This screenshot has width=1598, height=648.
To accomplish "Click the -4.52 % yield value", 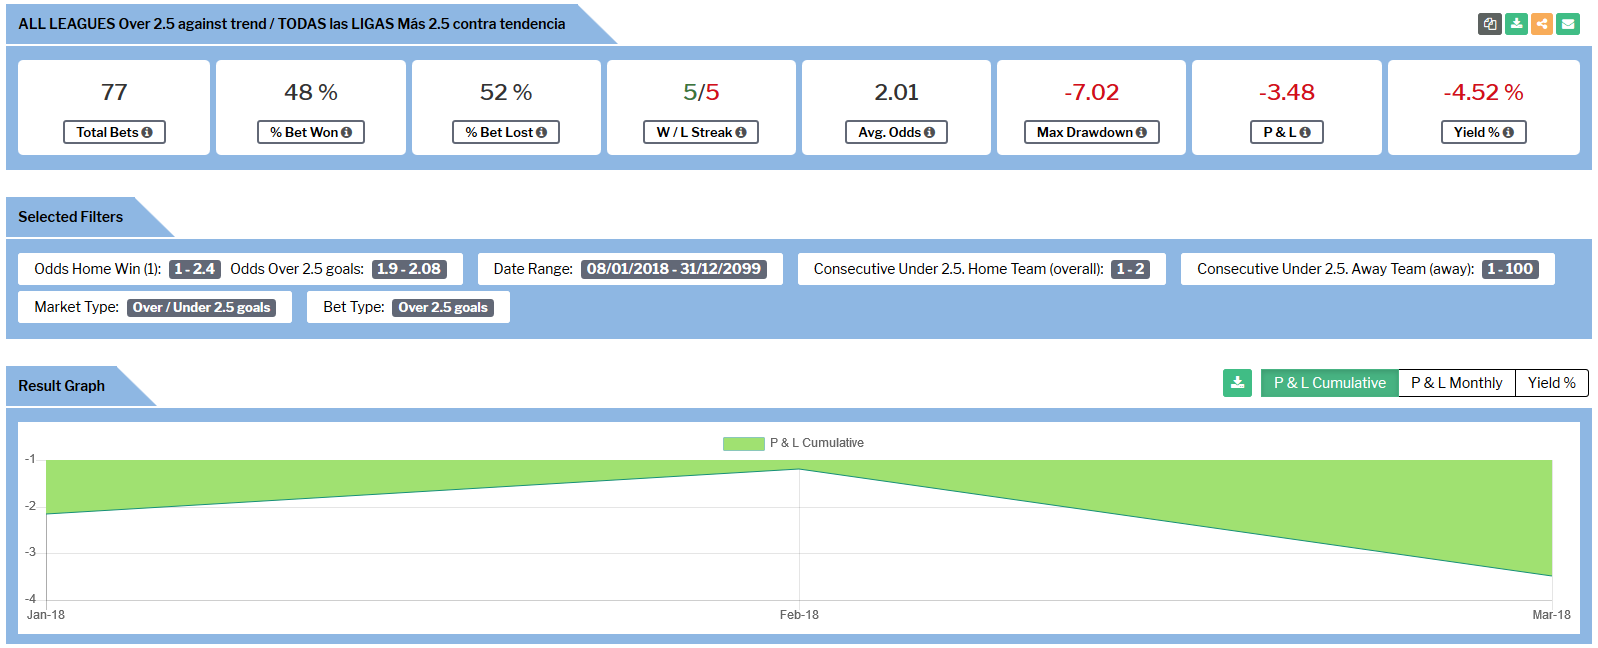I will coord(1484,92).
